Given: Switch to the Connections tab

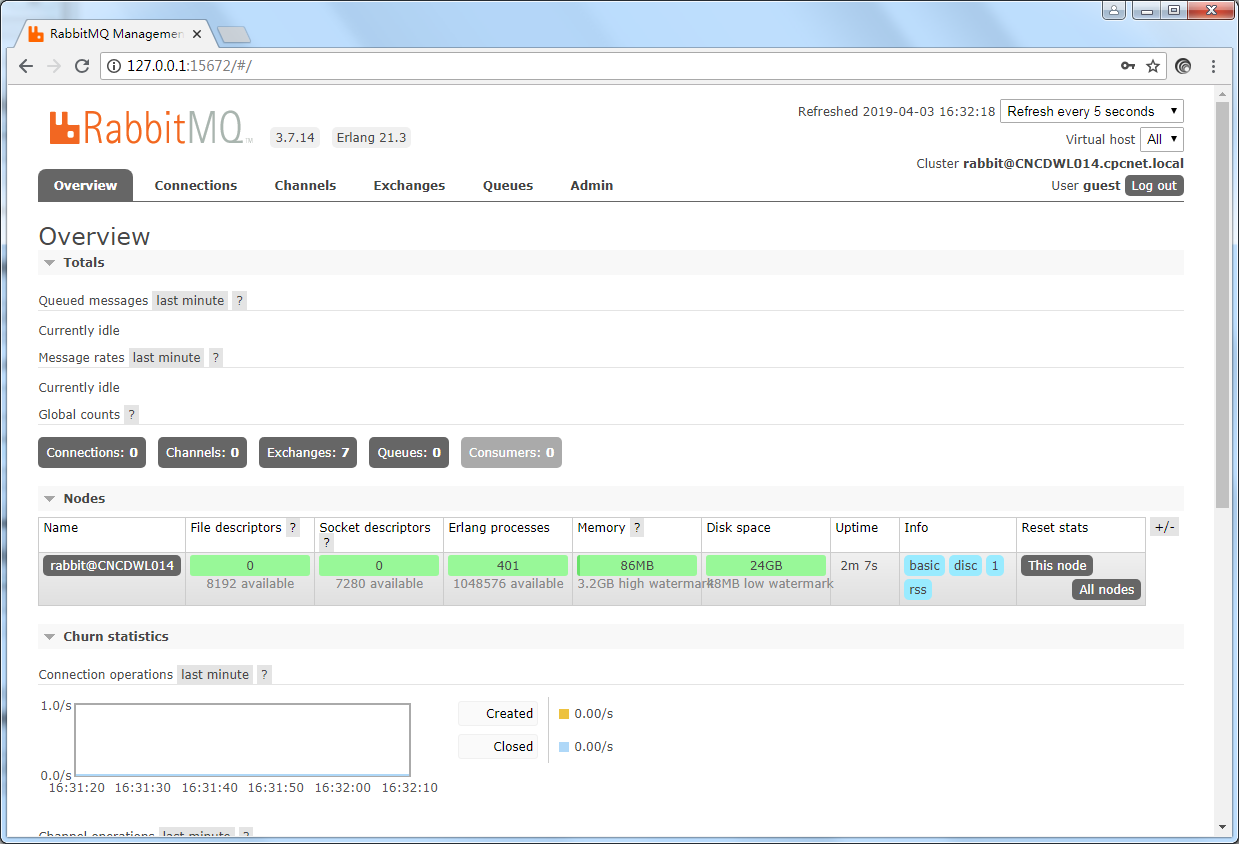Looking at the screenshot, I should (x=196, y=185).
